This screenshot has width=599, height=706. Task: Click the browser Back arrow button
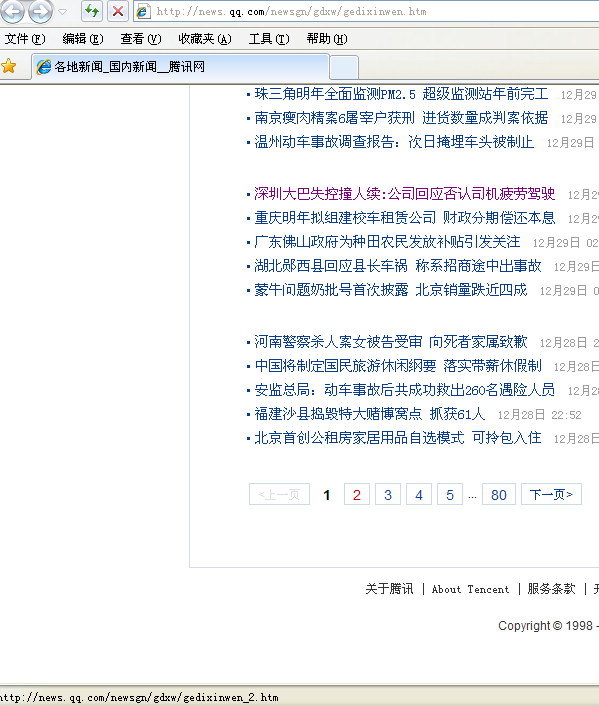coord(12,11)
